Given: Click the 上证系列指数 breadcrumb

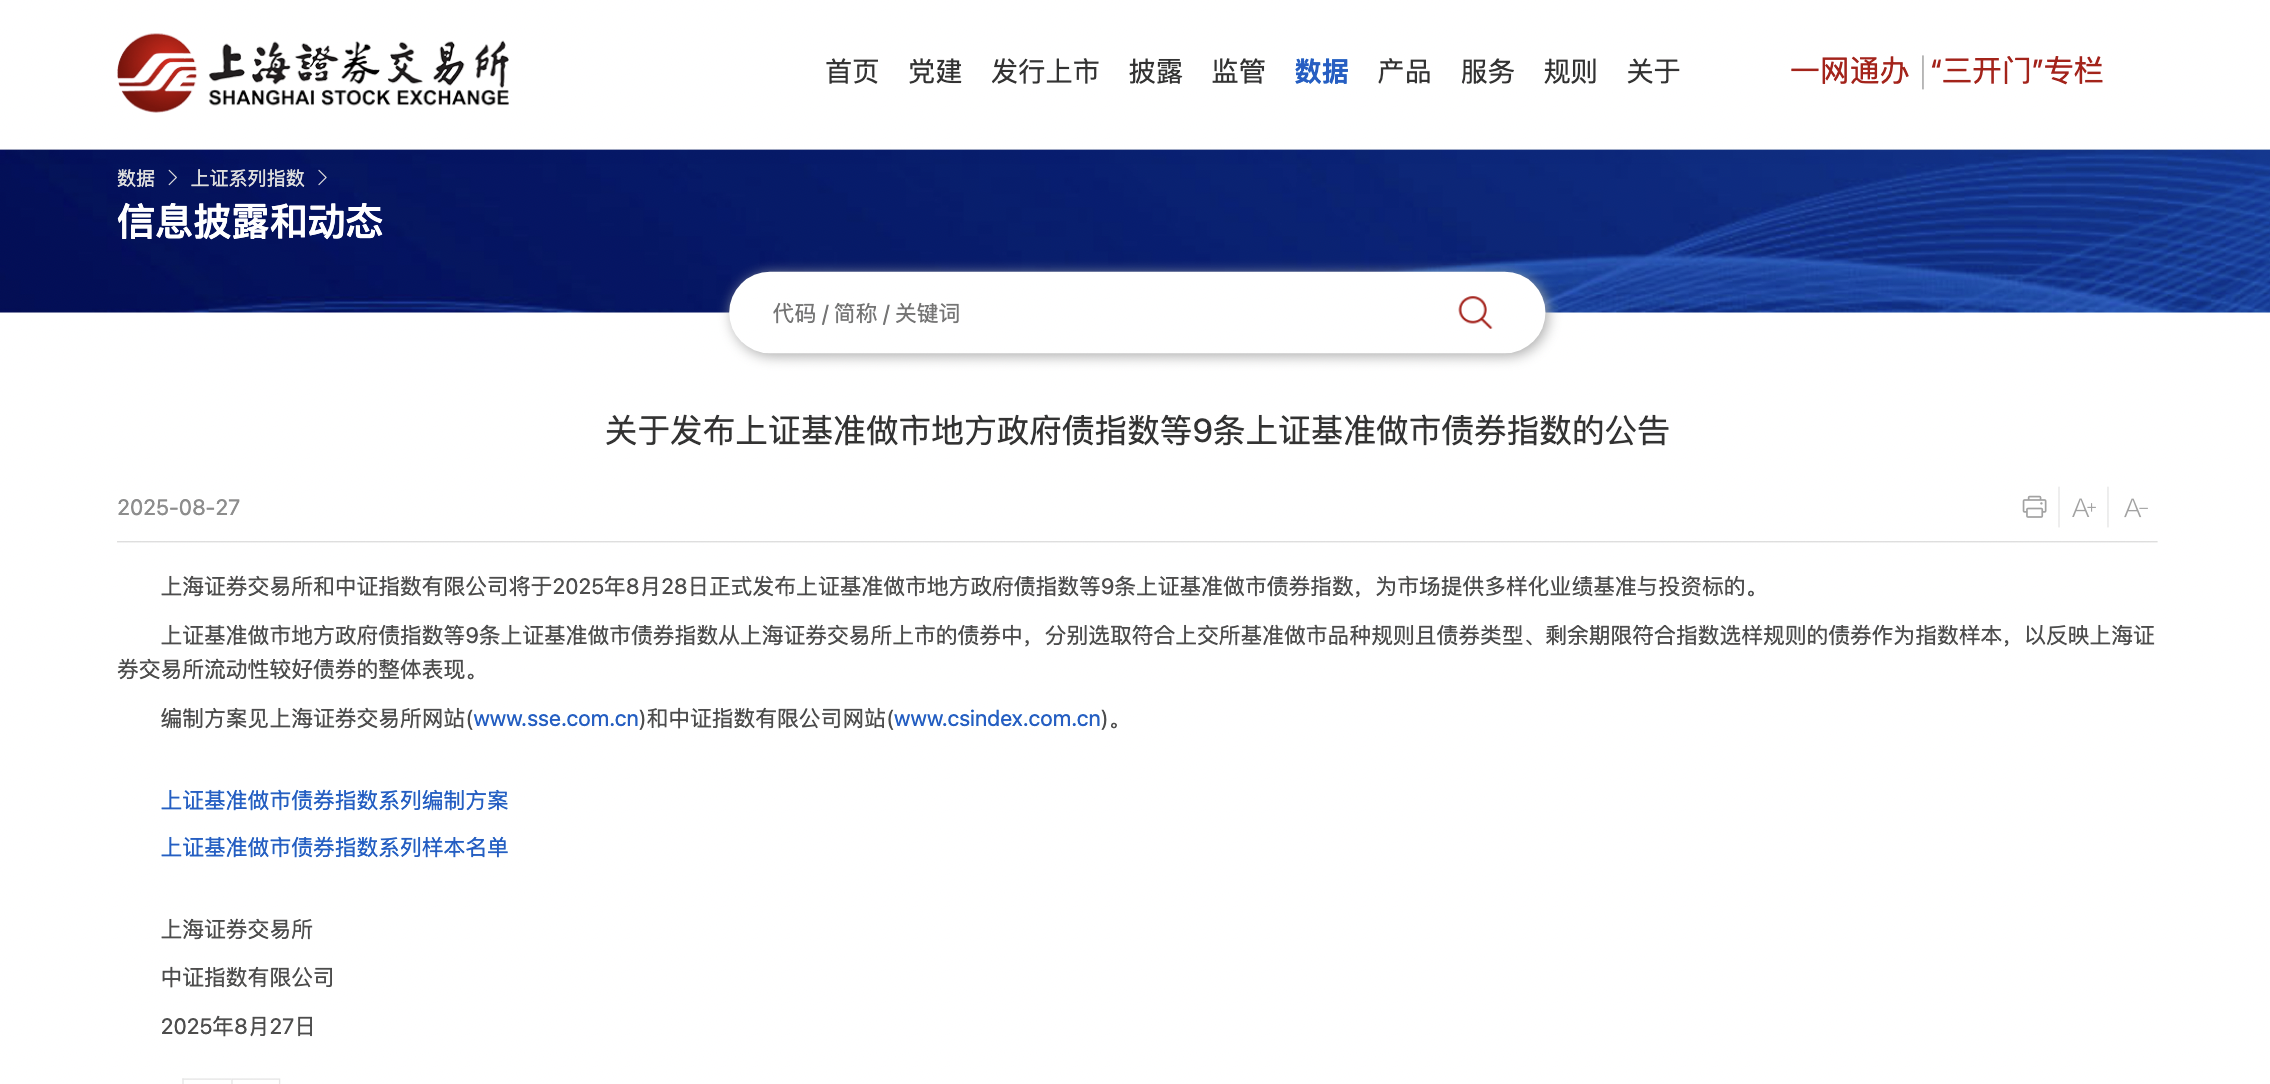Looking at the screenshot, I should 247,178.
